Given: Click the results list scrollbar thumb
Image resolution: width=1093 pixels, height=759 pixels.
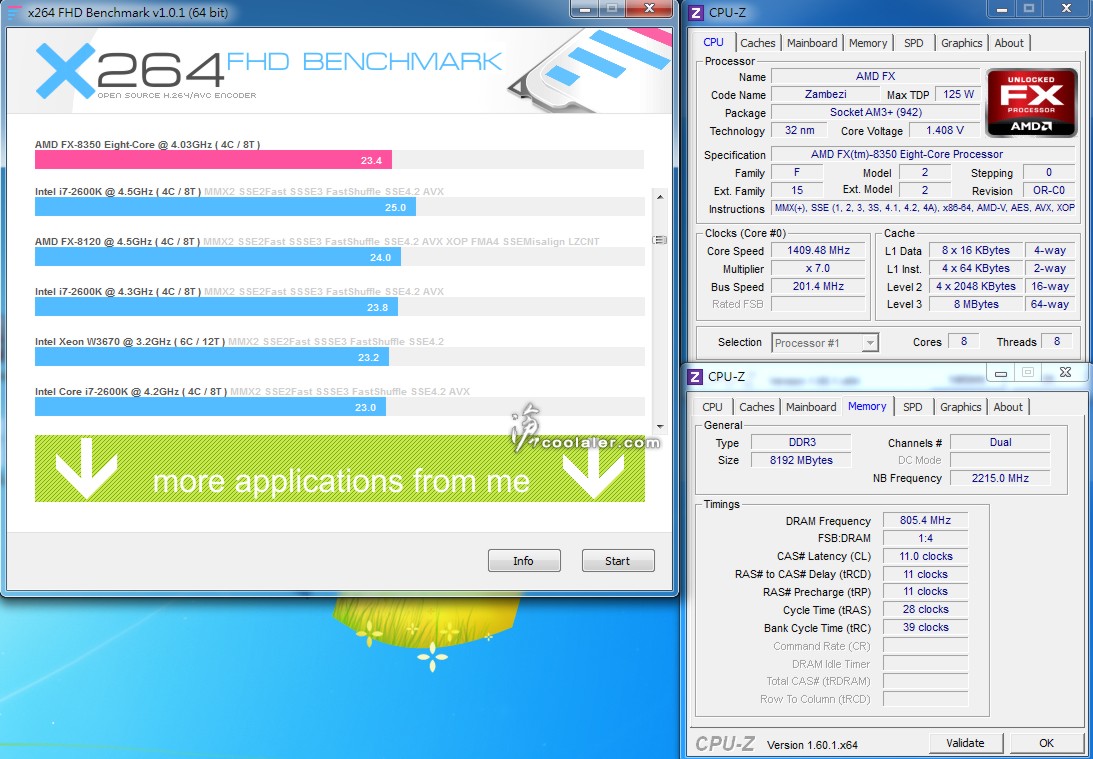Looking at the screenshot, I should tap(659, 240).
